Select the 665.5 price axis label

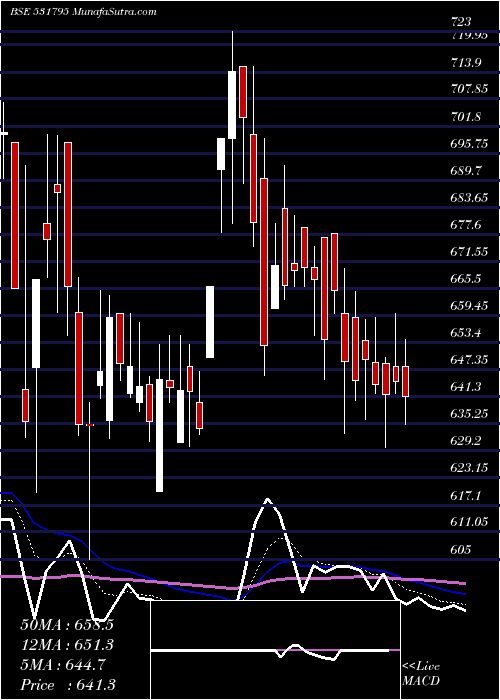pos(464,279)
